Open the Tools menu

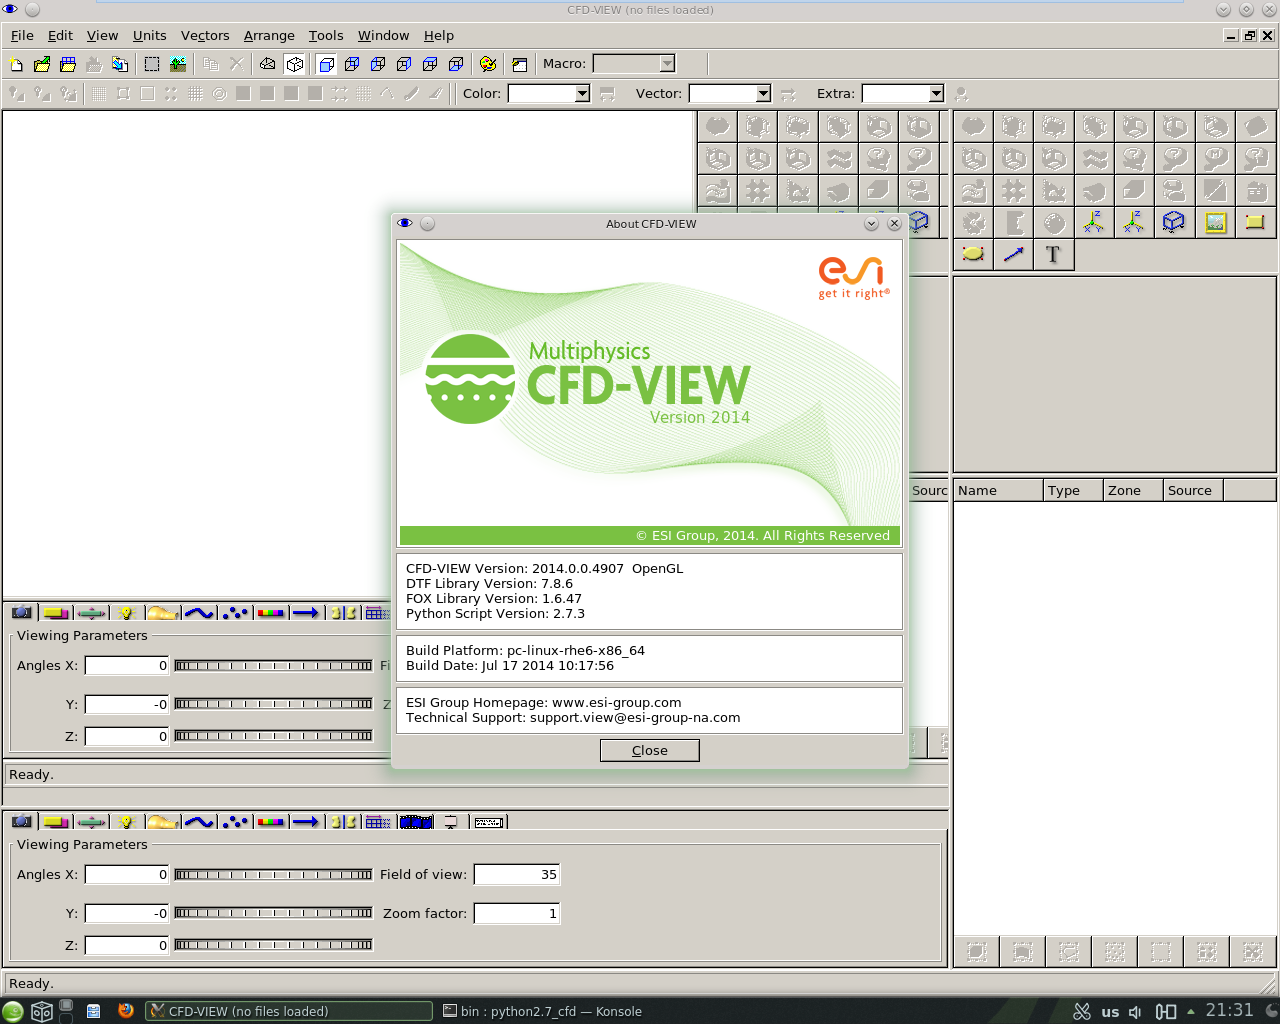tap(326, 35)
